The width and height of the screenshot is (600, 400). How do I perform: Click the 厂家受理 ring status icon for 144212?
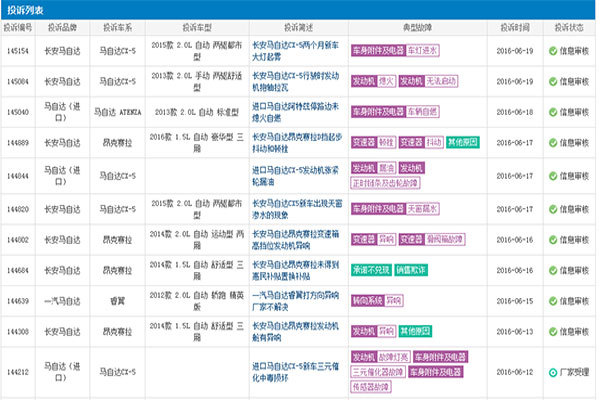pos(553,372)
